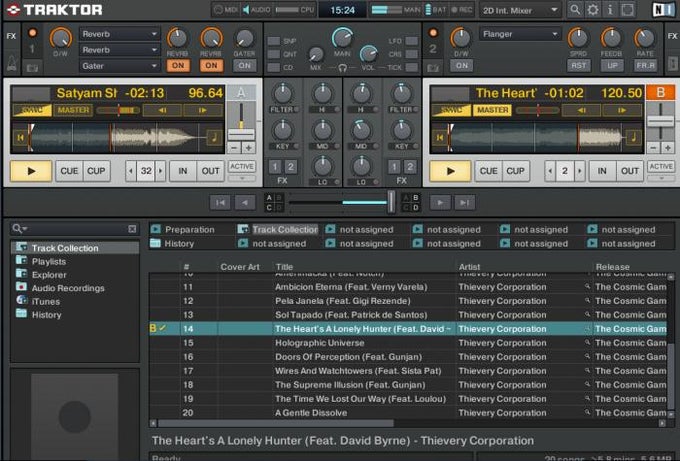The image size is (680, 461).
Task: Toggle TICK checkbox in master panel
Action: point(412,67)
